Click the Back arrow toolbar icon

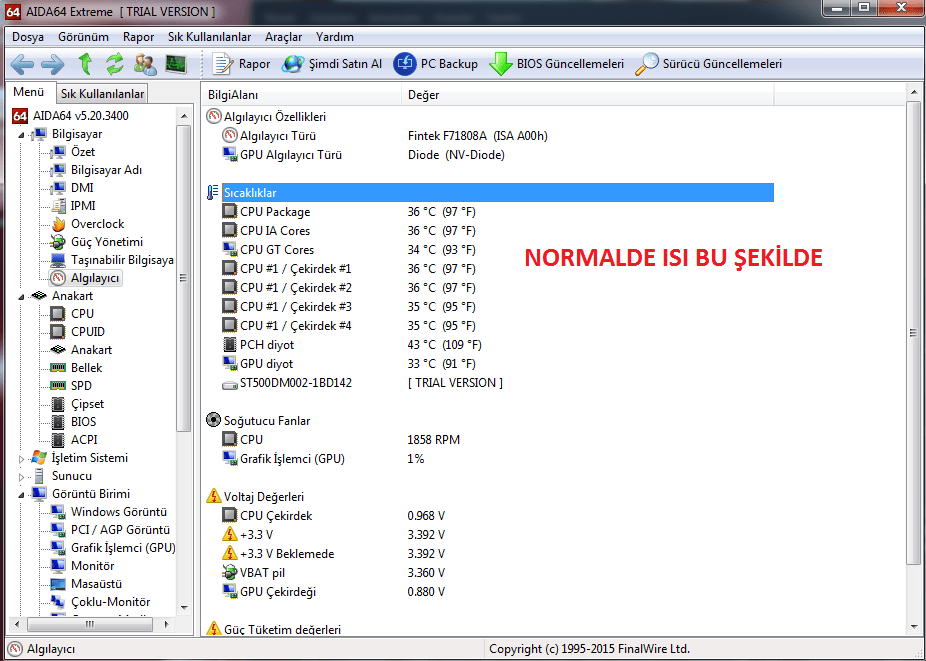coord(22,64)
